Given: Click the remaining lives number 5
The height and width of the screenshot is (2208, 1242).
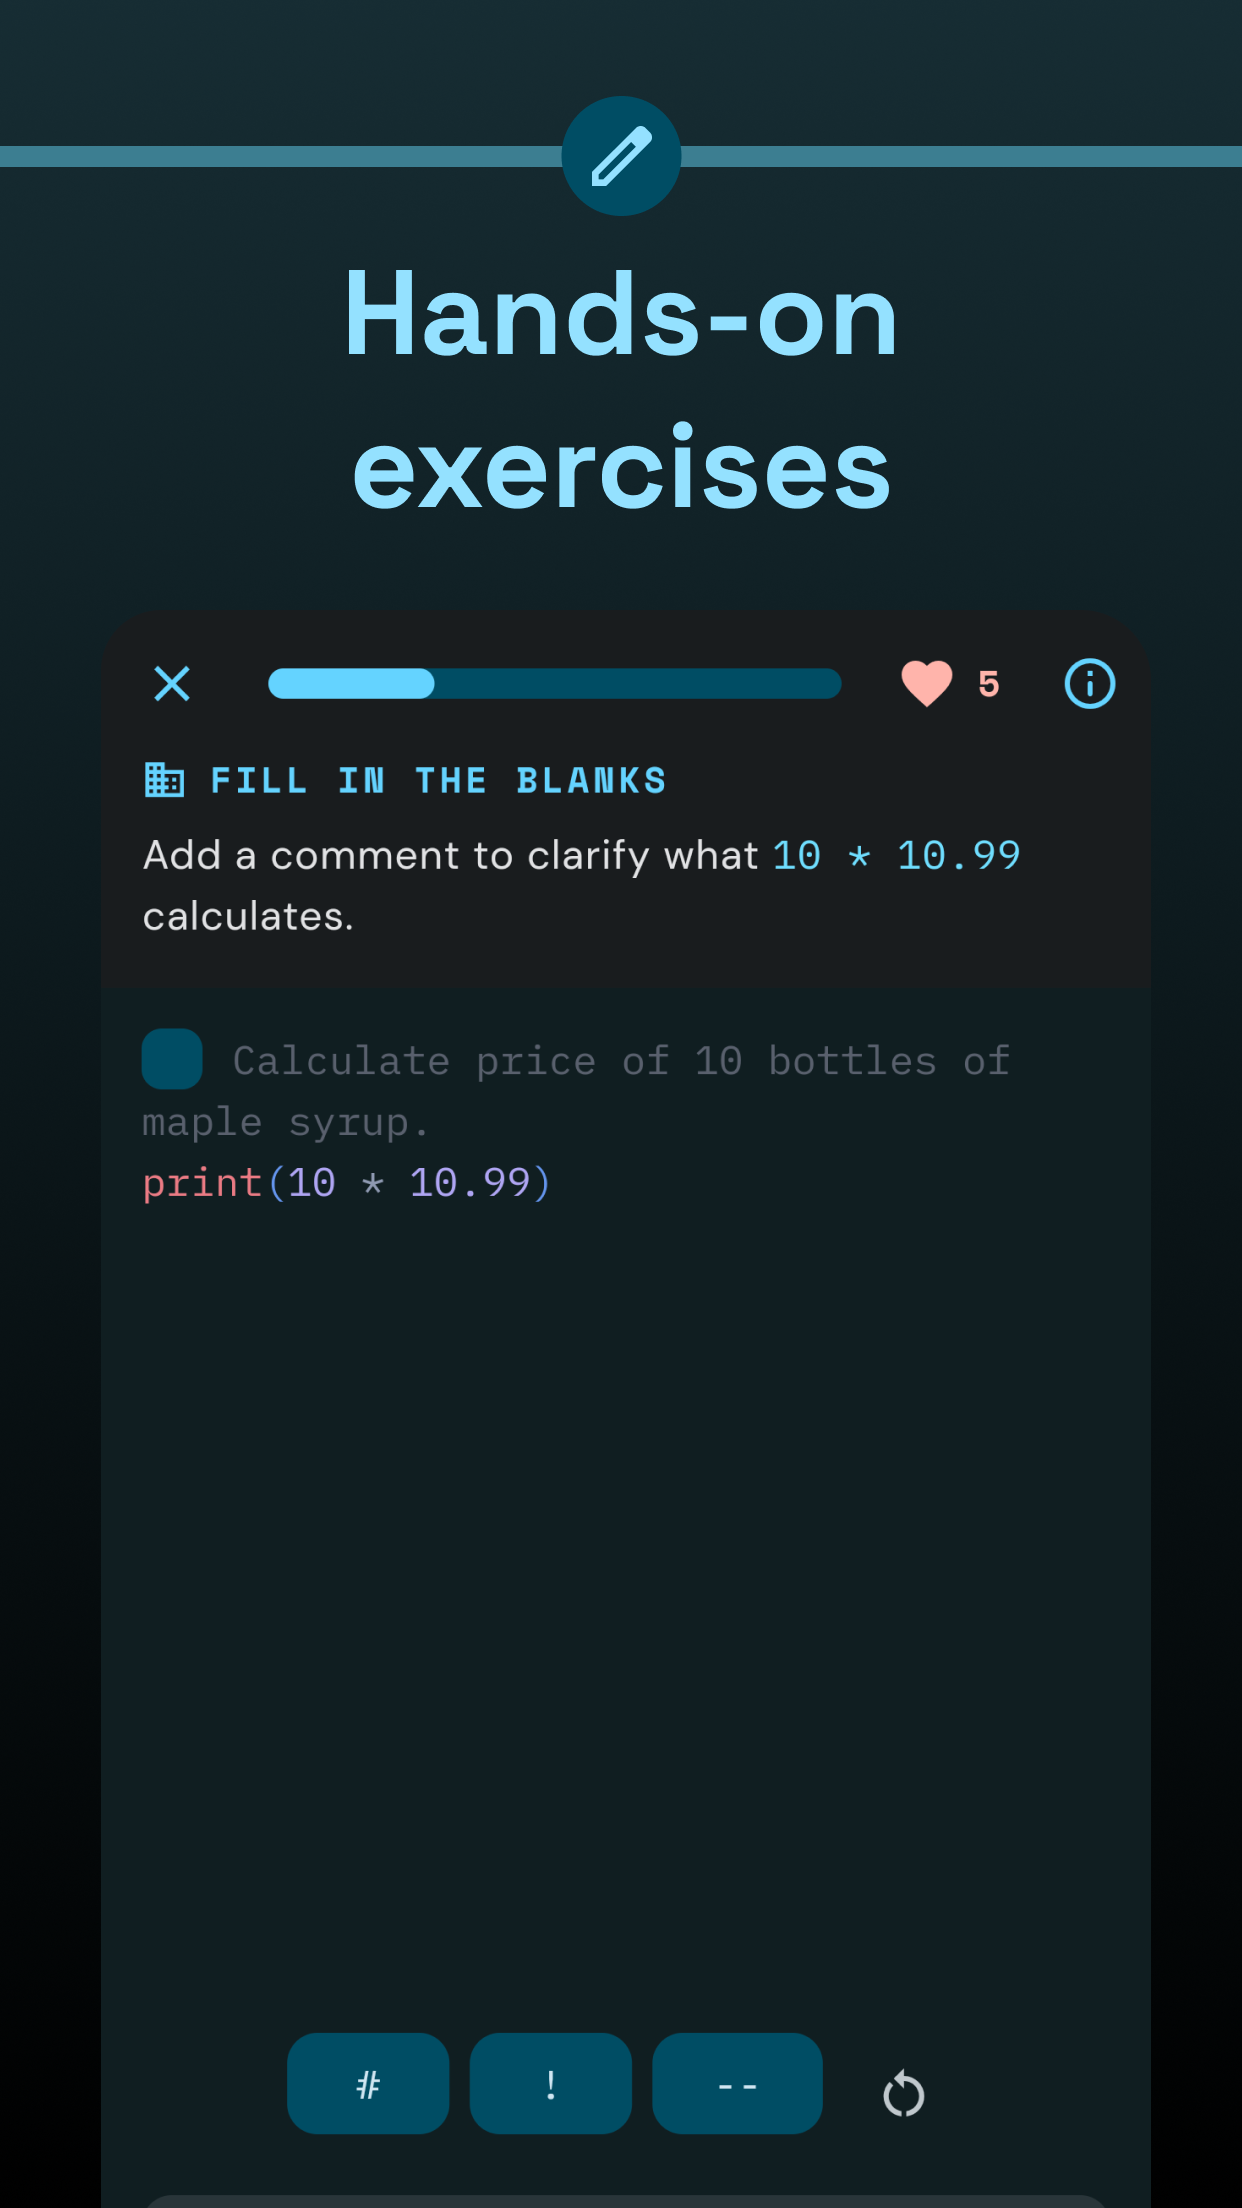Looking at the screenshot, I should [x=989, y=684].
